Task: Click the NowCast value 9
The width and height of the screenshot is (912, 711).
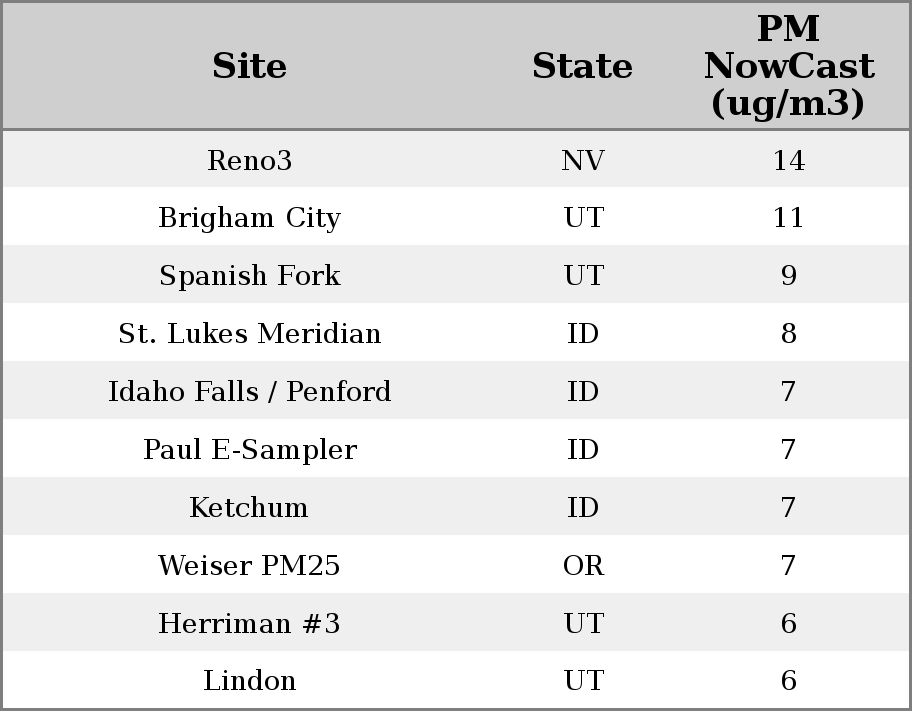Action: [x=788, y=276]
